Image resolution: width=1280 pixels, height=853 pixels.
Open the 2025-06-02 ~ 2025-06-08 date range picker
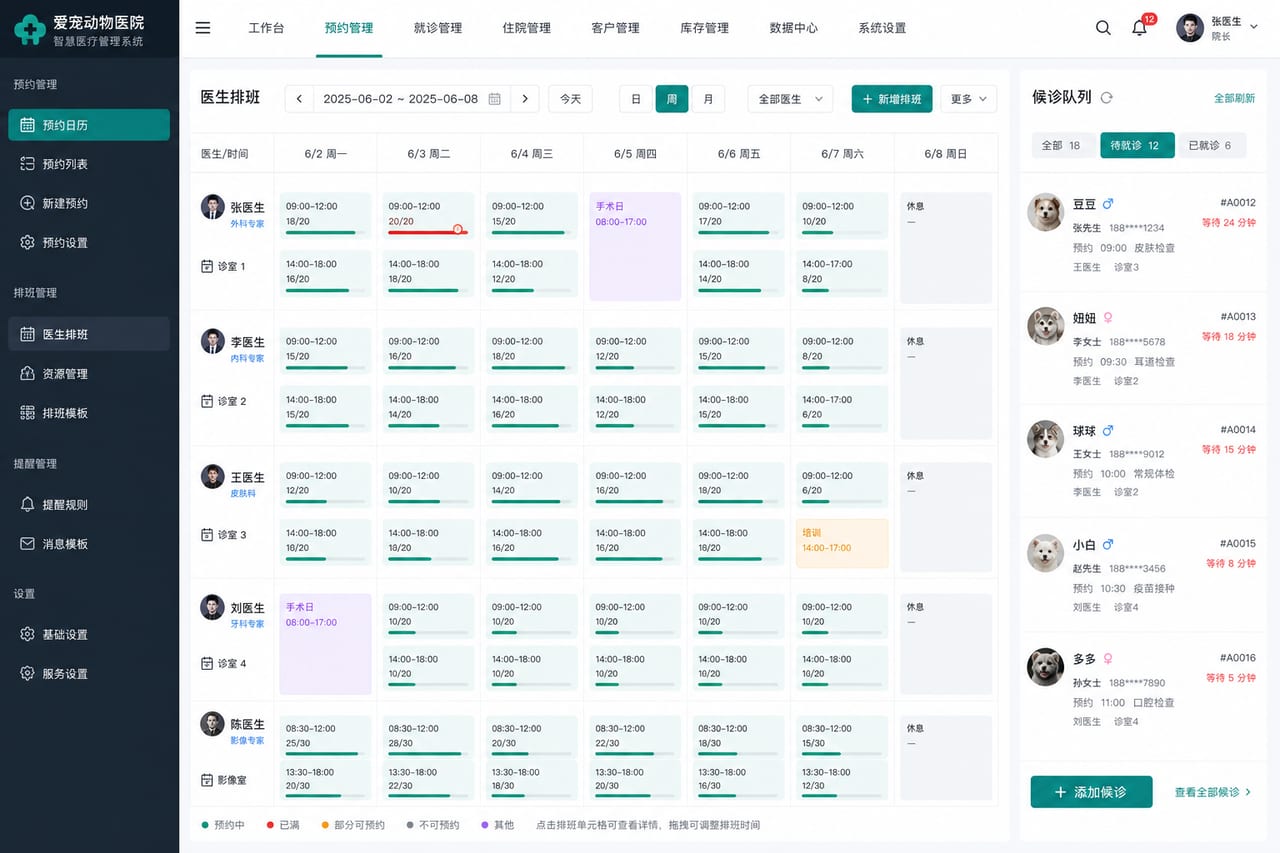tap(411, 99)
